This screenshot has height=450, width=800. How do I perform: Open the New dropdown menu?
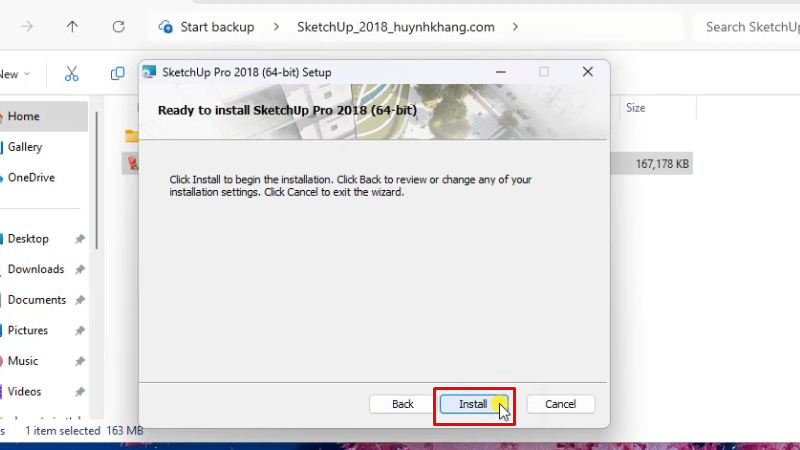pyautogui.click(x=14, y=73)
